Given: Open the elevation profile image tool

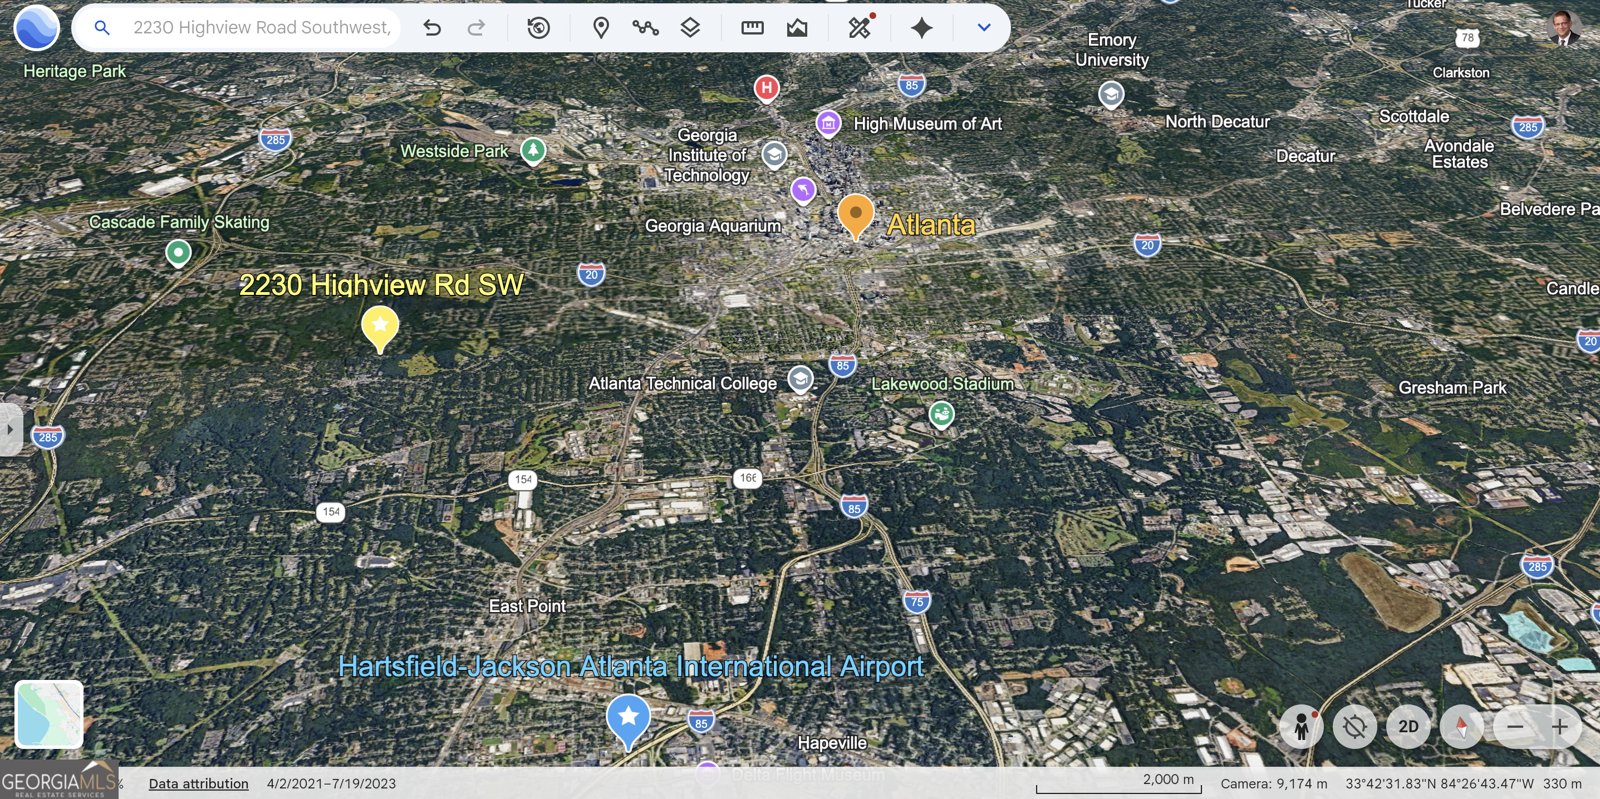Looking at the screenshot, I should (797, 28).
